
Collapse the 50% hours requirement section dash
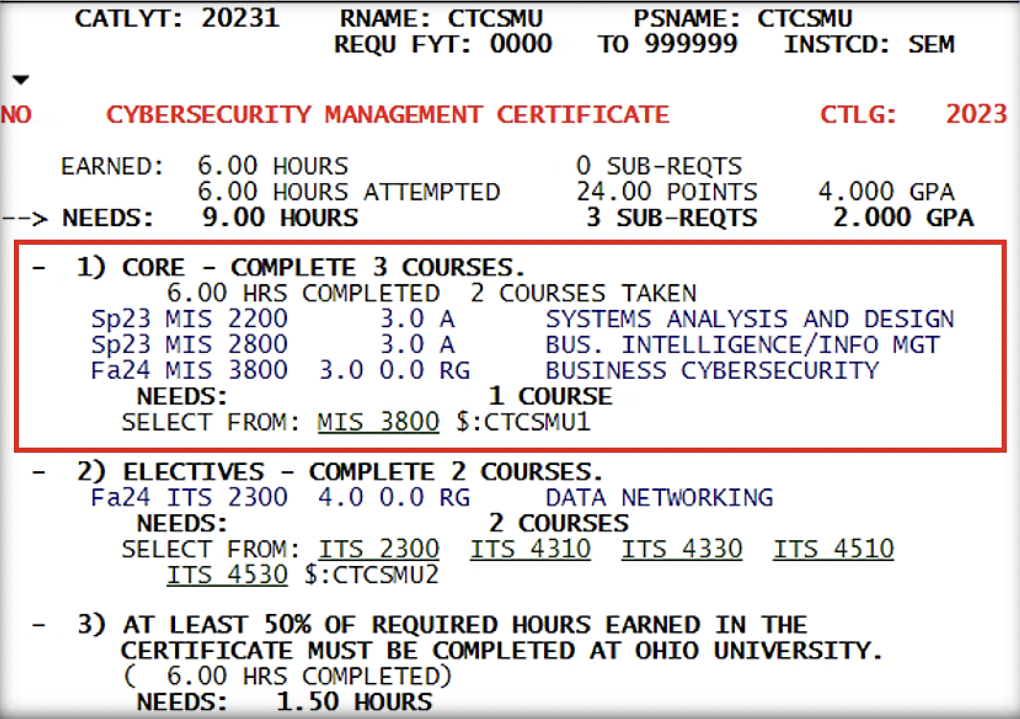(x=37, y=625)
